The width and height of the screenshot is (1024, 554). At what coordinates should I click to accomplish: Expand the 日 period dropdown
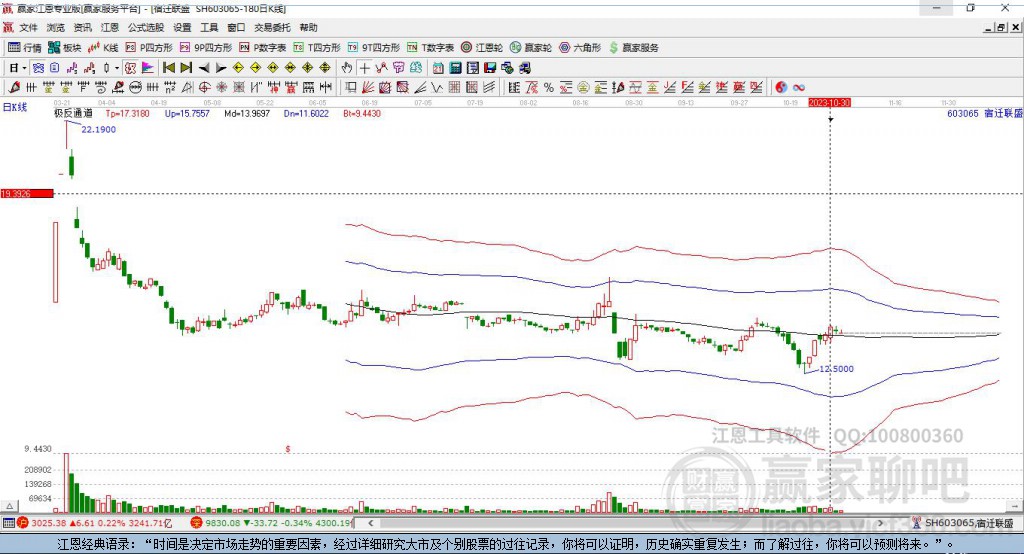tap(24, 68)
